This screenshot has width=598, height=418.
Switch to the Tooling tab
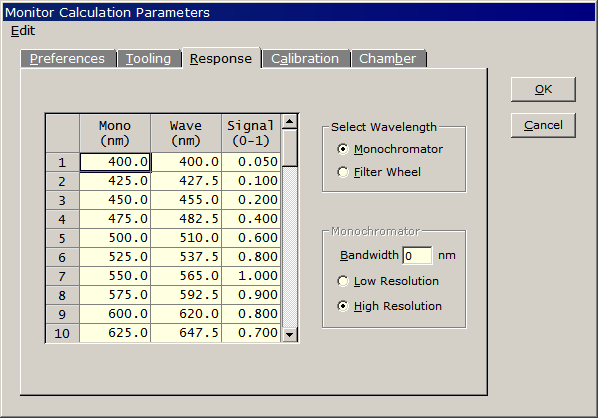[149, 59]
